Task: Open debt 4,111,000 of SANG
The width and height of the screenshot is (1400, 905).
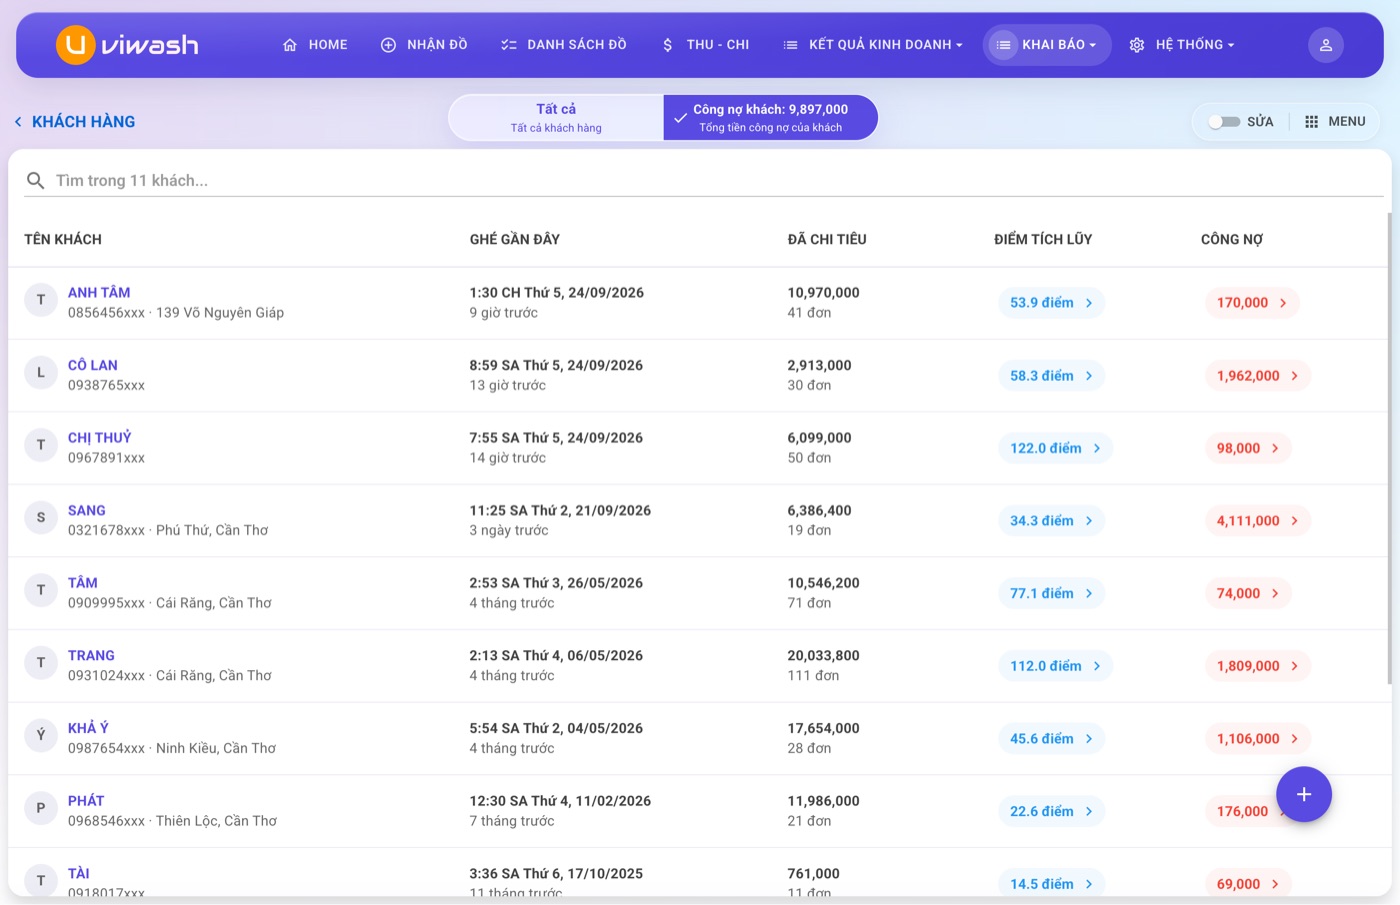Action: (x=1258, y=521)
